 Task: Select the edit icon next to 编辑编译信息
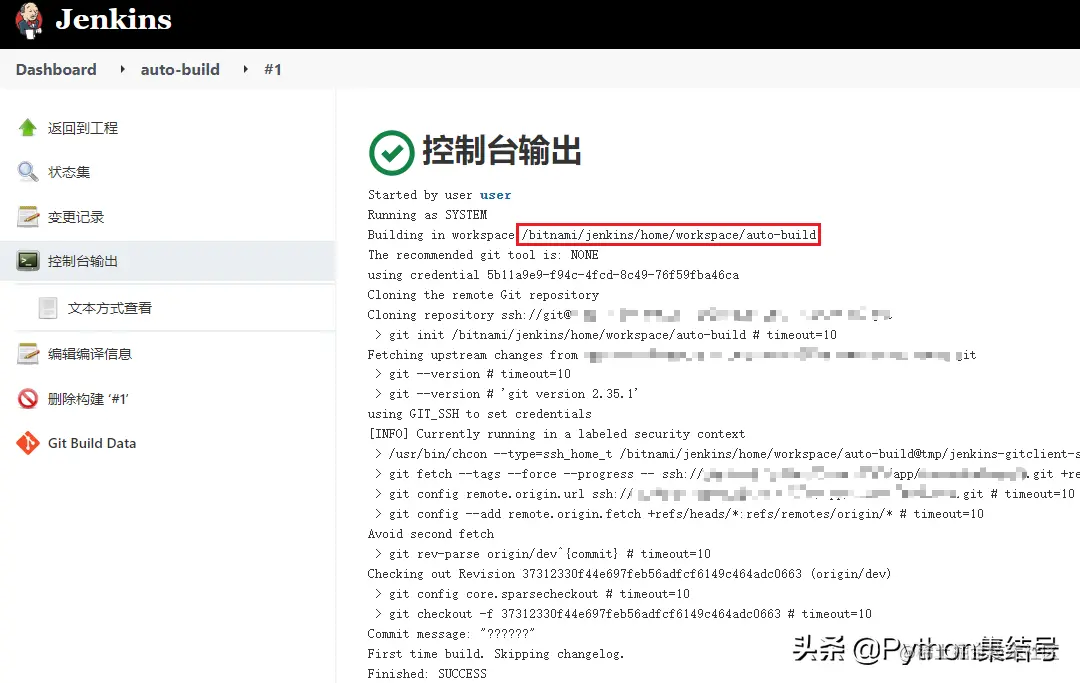click(x=27, y=353)
